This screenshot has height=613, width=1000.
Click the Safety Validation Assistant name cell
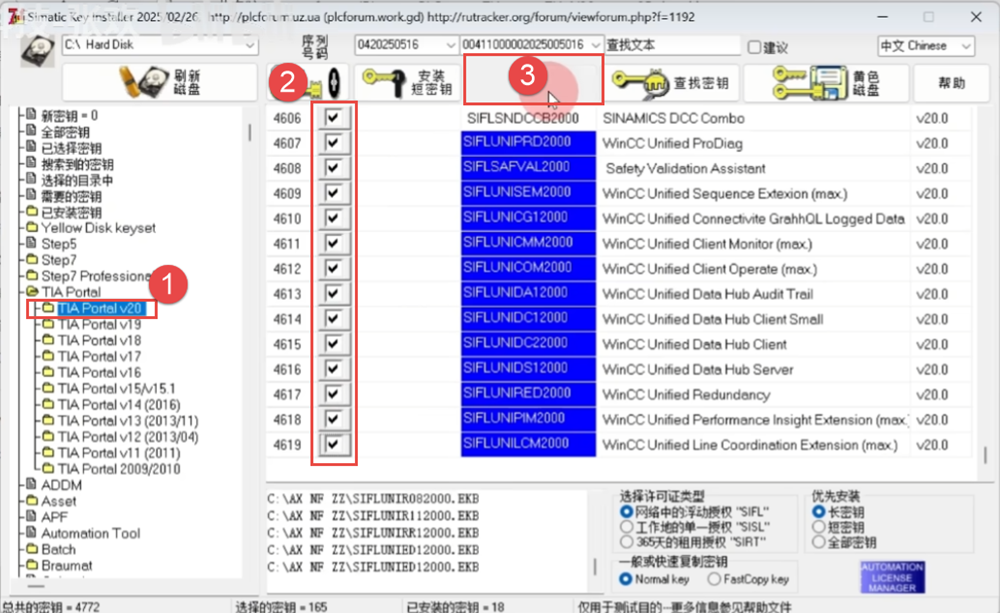click(686, 168)
